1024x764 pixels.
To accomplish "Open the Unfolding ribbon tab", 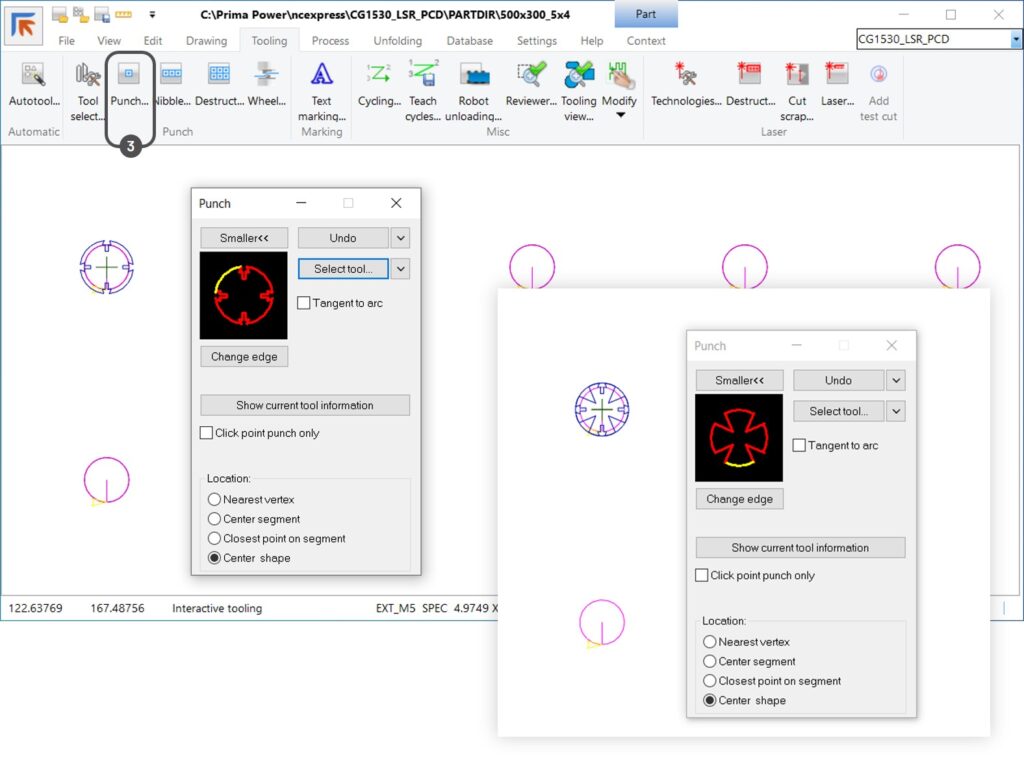I will tap(397, 41).
